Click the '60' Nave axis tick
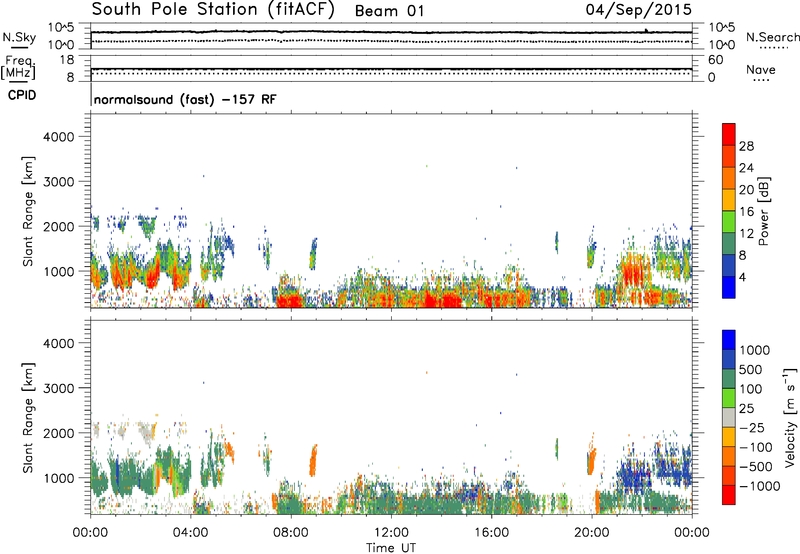This screenshot has height=554, width=800. [715, 60]
